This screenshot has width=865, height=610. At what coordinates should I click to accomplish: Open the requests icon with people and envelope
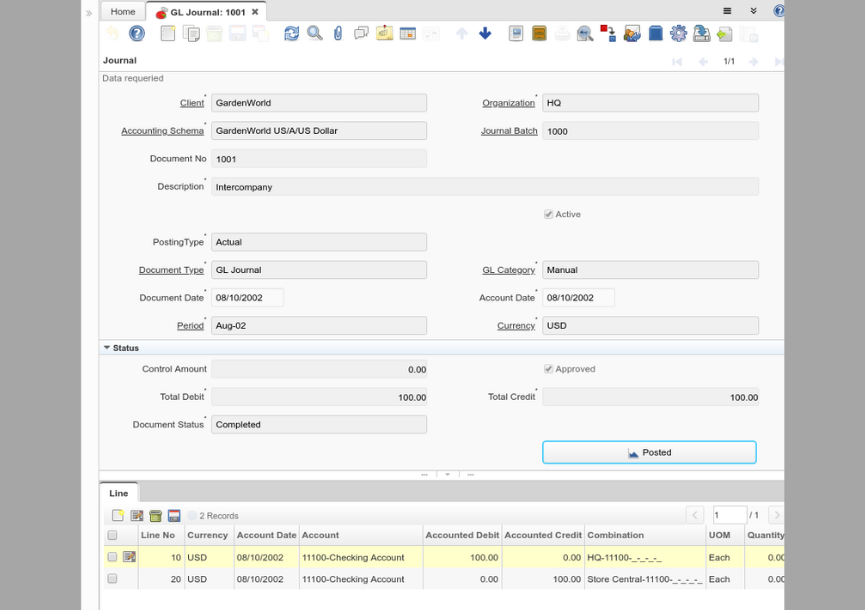tap(632, 34)
